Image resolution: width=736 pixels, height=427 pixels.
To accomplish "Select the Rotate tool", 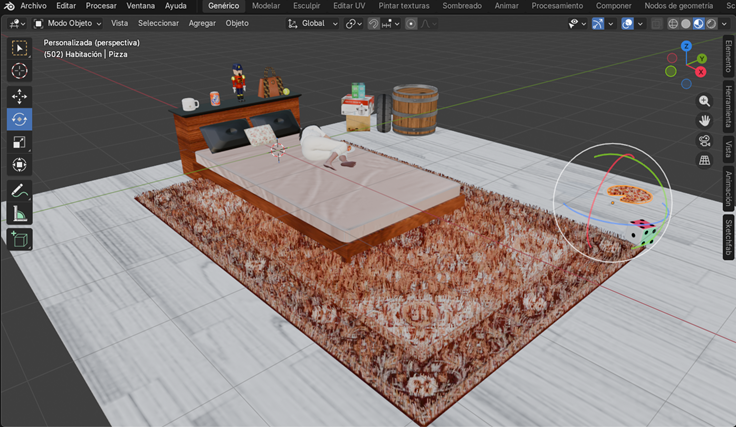I will pos(19,119).
